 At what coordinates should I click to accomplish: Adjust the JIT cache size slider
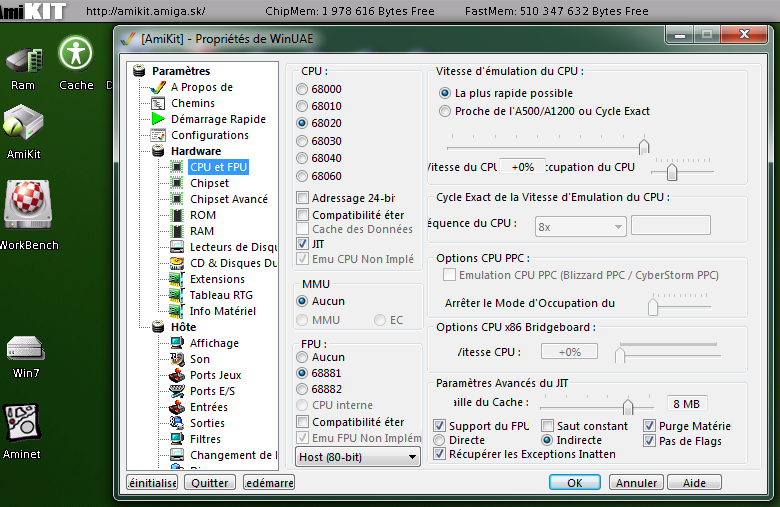[x=627, y=406]
